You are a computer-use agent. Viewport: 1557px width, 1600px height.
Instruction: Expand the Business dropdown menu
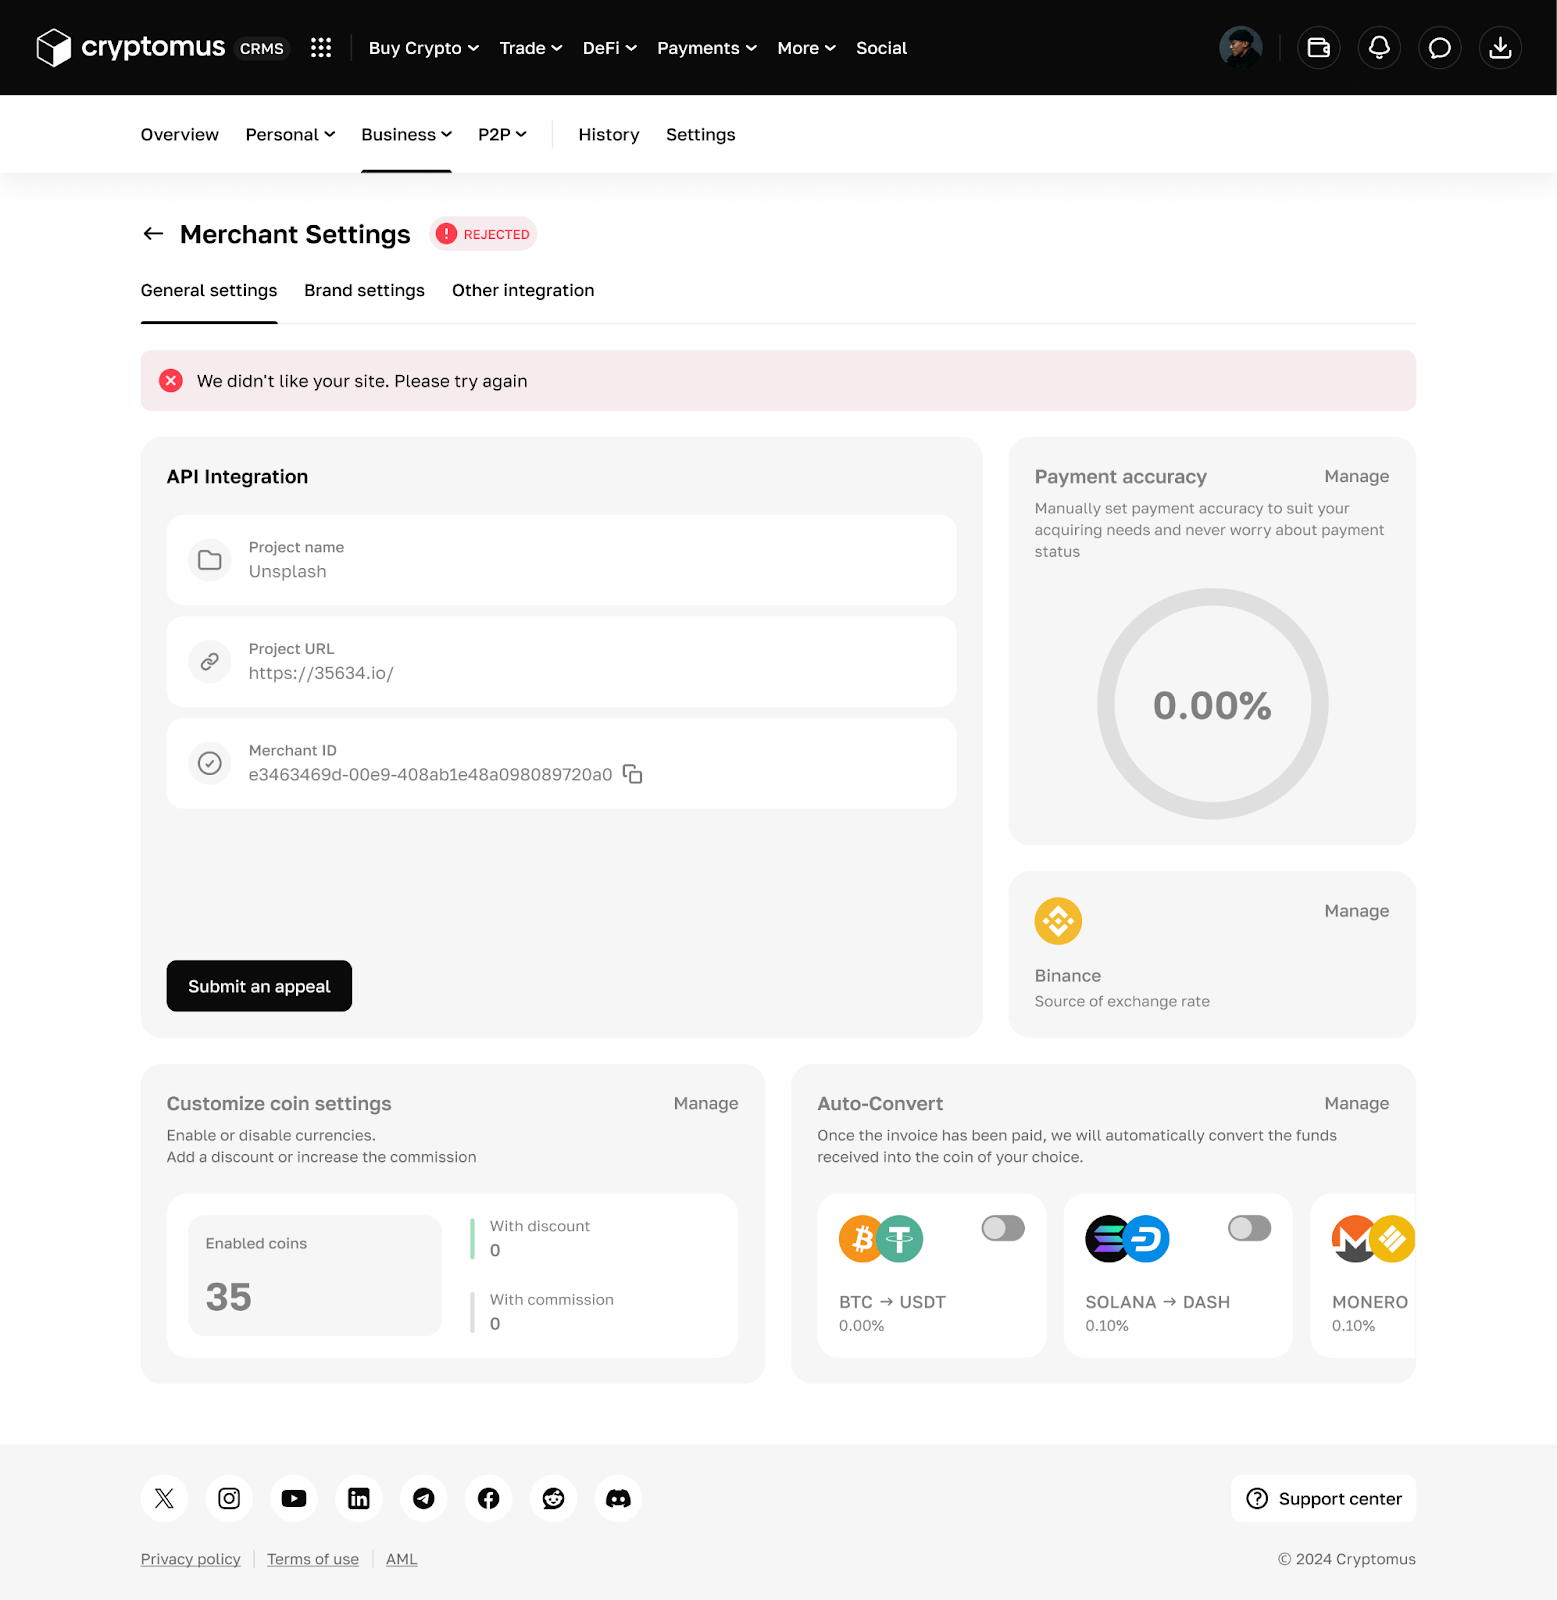(406, 135)
